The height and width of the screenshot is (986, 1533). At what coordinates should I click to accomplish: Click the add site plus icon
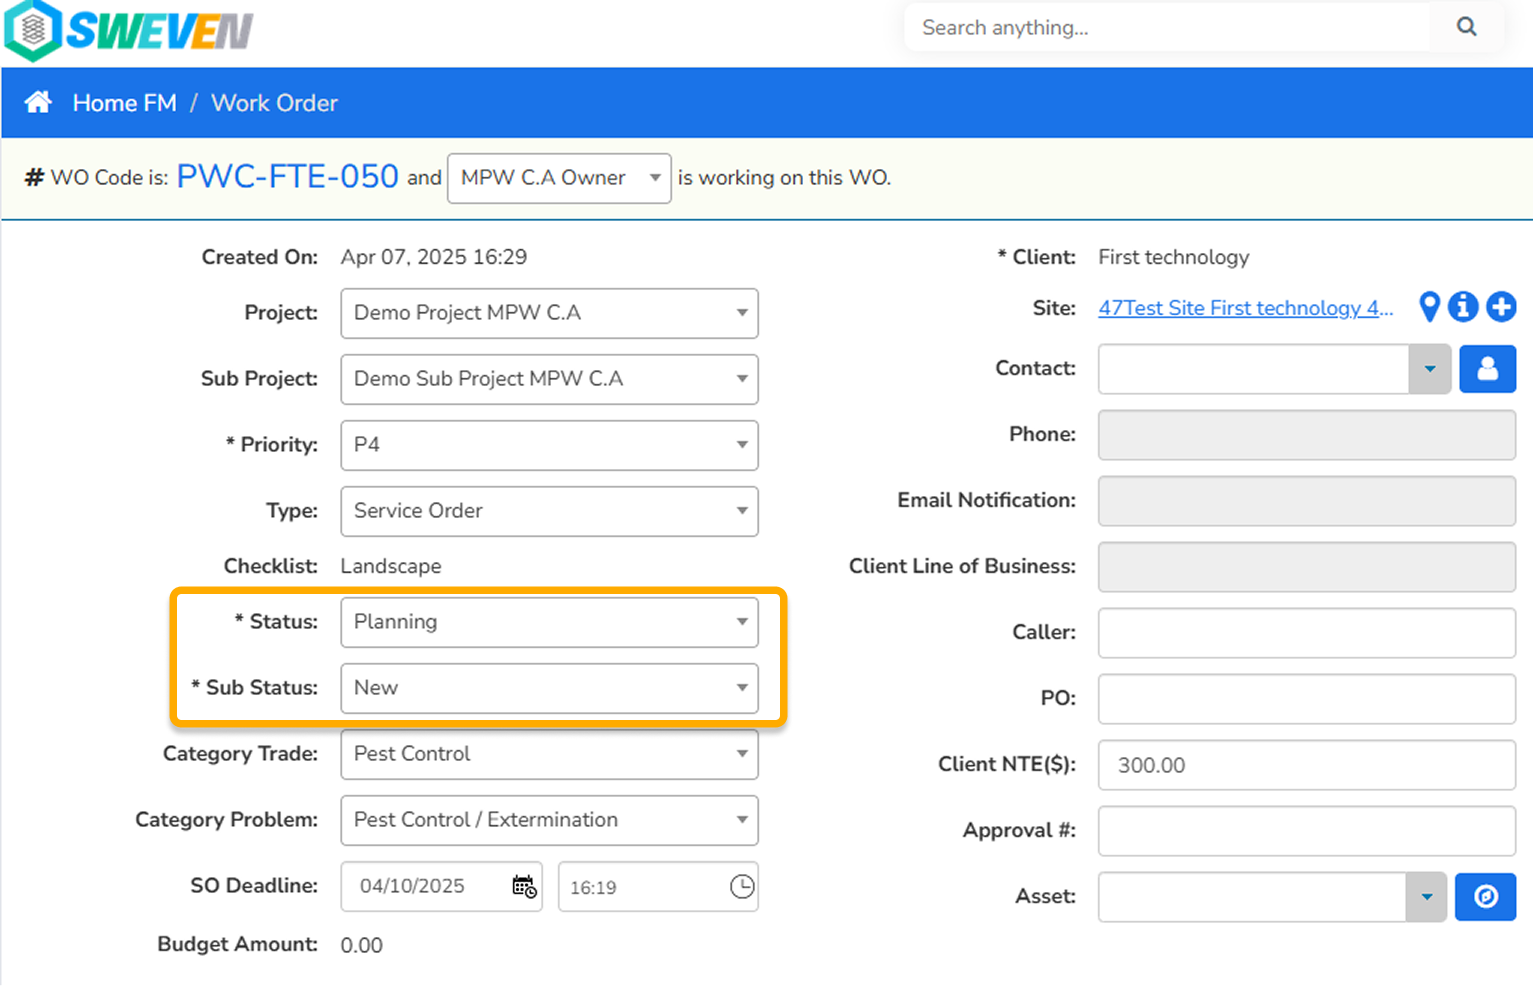pyautogui.click(x=1501, y=307)
